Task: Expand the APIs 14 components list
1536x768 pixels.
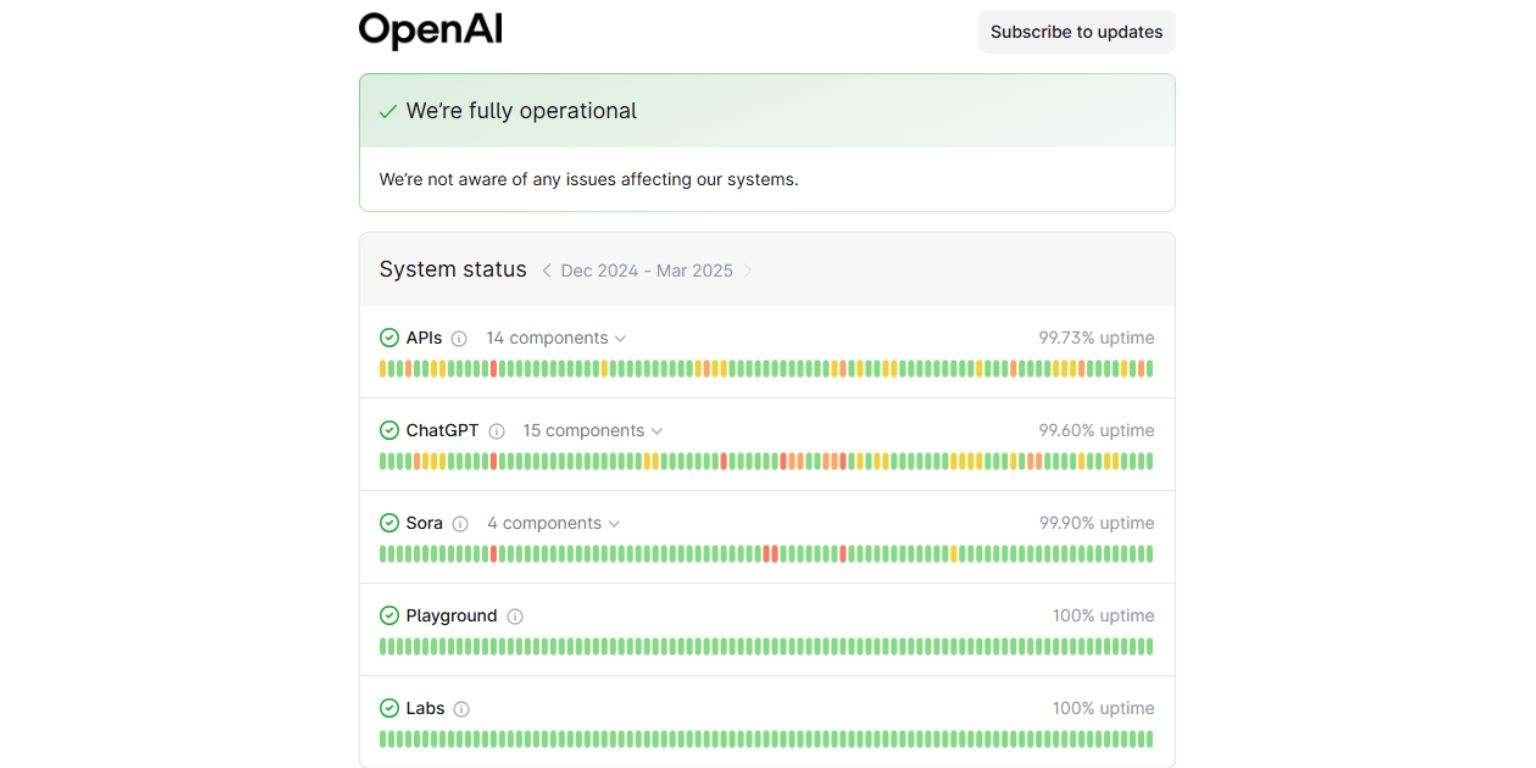Action: pyautogui.click(x=556, y=338)
